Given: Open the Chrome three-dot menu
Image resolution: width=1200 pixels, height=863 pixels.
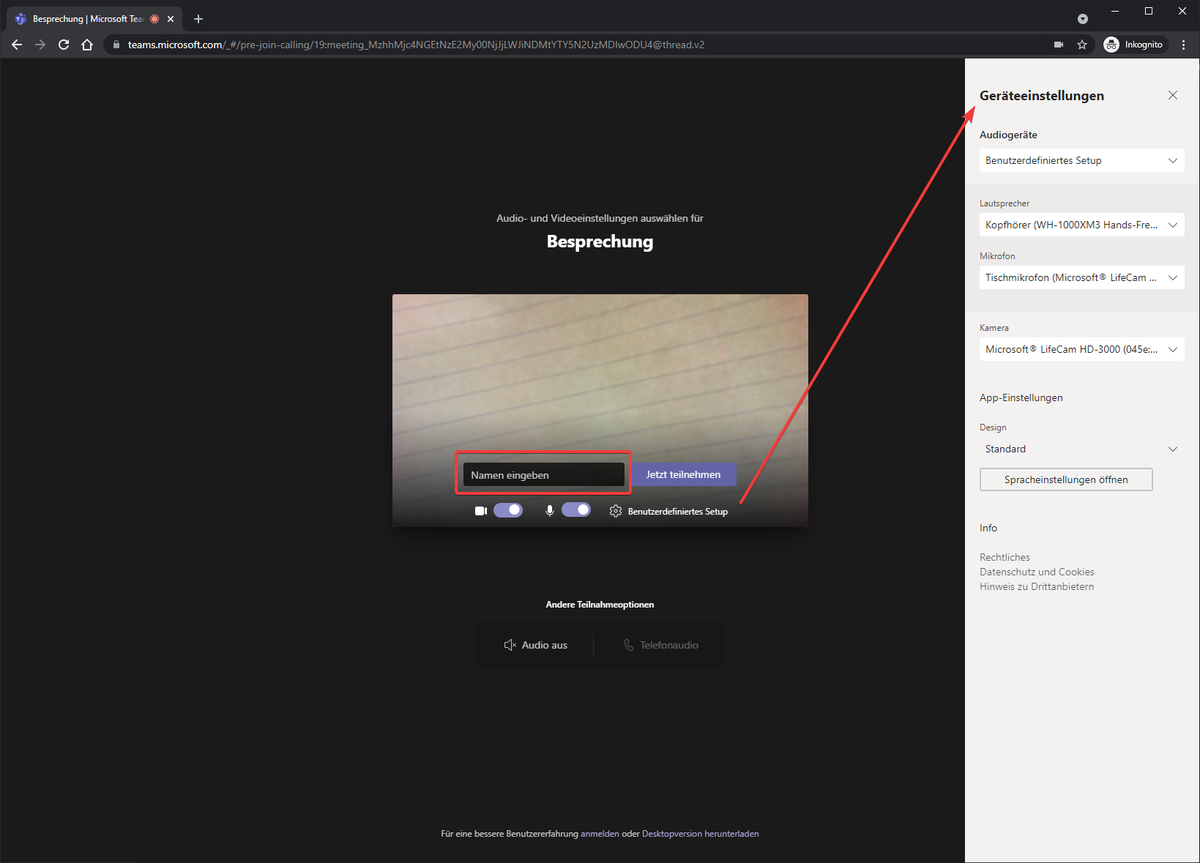Looking at the screenshot, I should (1184, 45).
